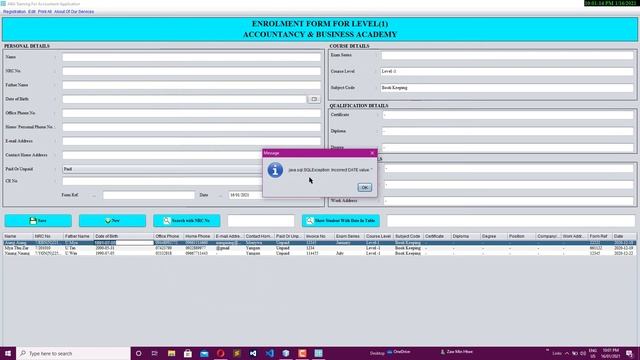Viewport: 640px width, 360px height.
Task: Select the highlighted first student row
Action: tap(320, 243)
